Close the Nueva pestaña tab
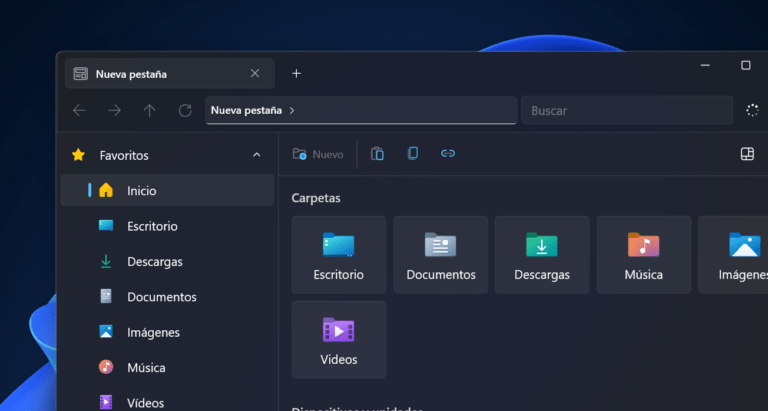 (255, 73)
